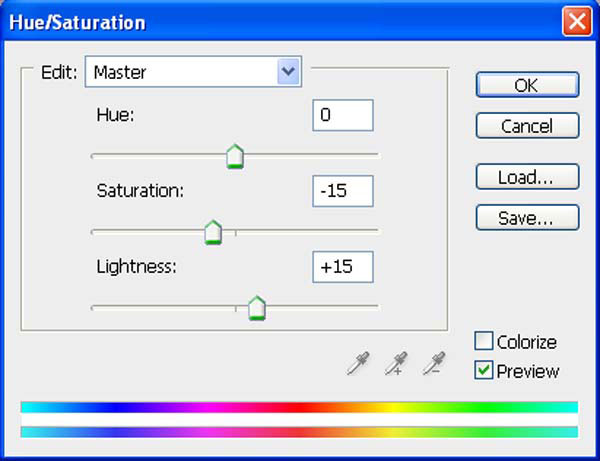Click the Hue slider handle

pyautogui.click(x=235, y=156)
